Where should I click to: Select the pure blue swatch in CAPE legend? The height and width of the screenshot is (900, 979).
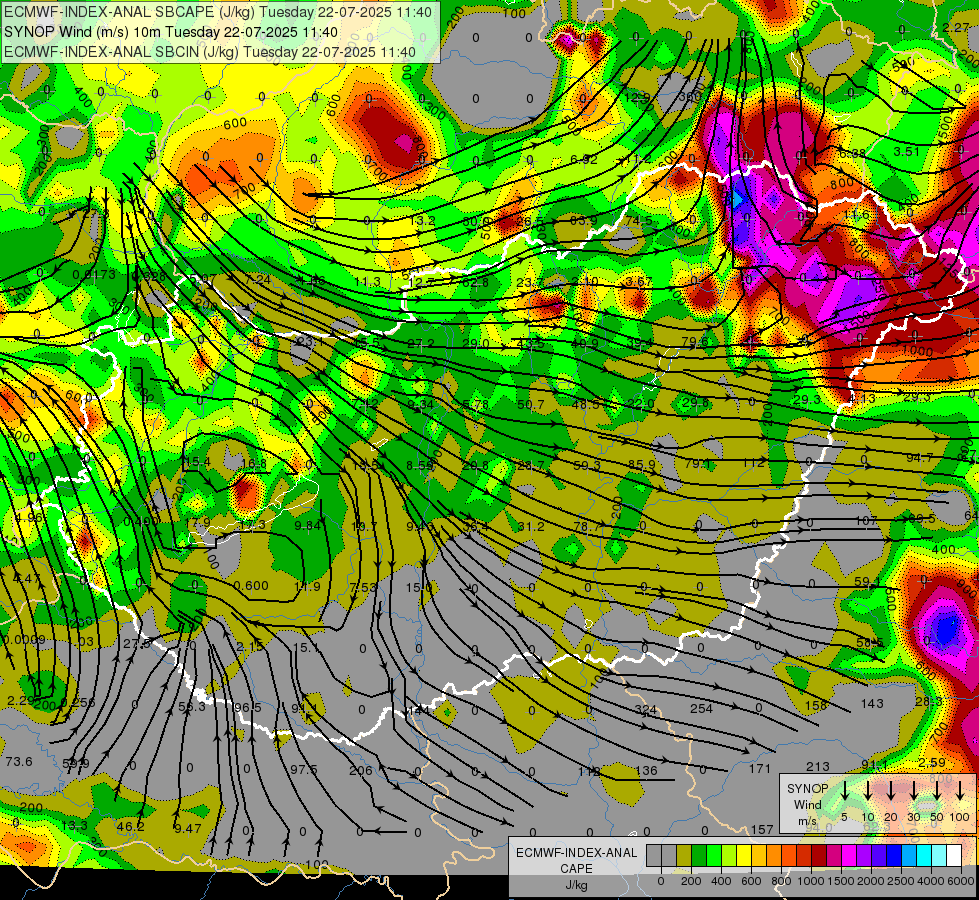tap(894, 855)
